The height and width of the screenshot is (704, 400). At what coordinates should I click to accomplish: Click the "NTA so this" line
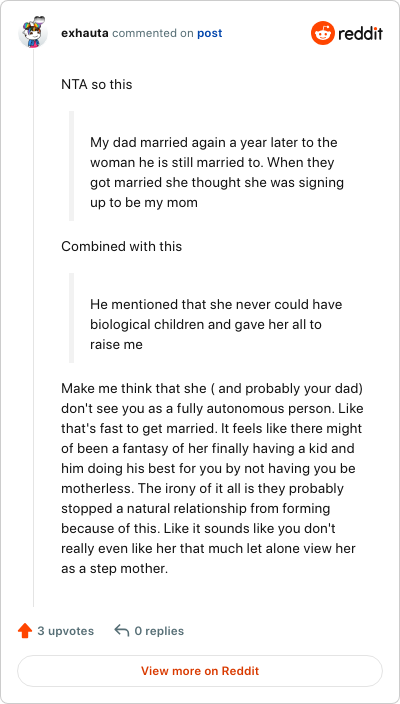coord(97,84)
